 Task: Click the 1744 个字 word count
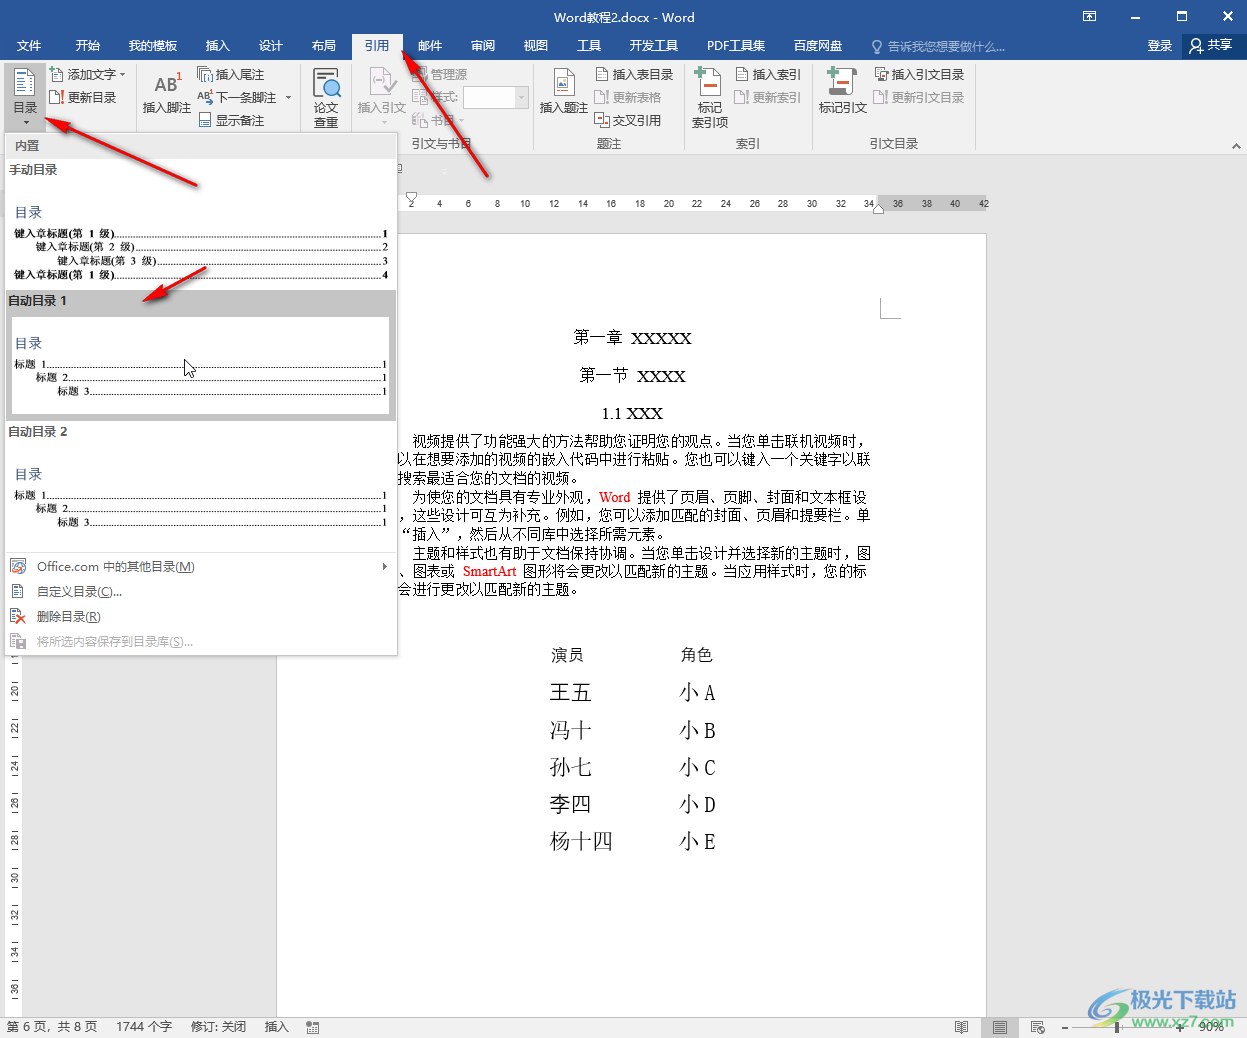click(144, 1027)
